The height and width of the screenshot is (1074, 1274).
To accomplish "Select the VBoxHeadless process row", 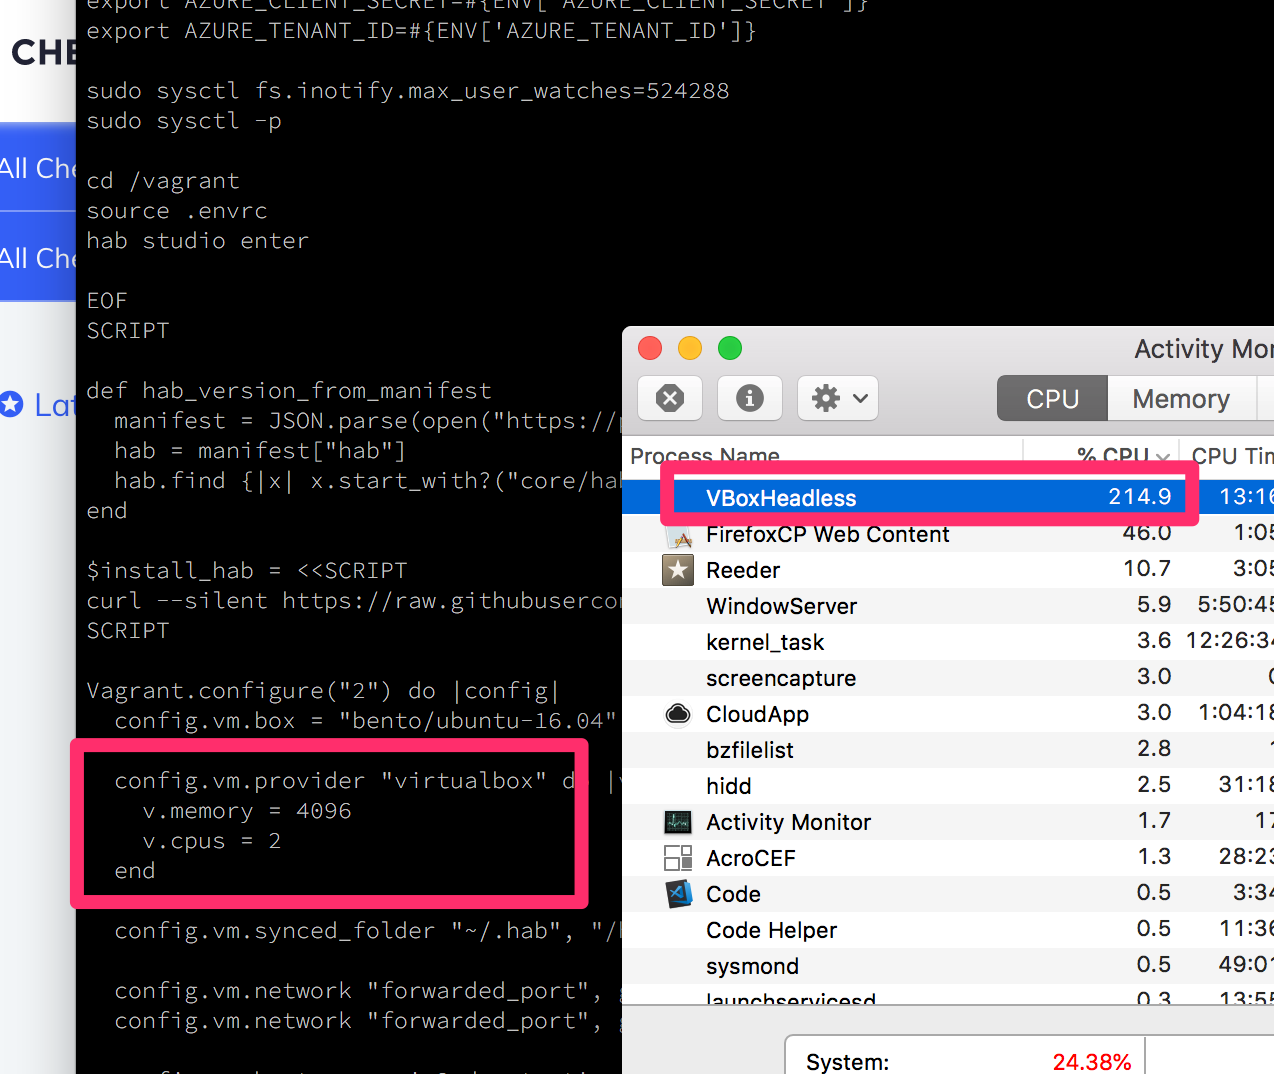I will coord(948,497).
